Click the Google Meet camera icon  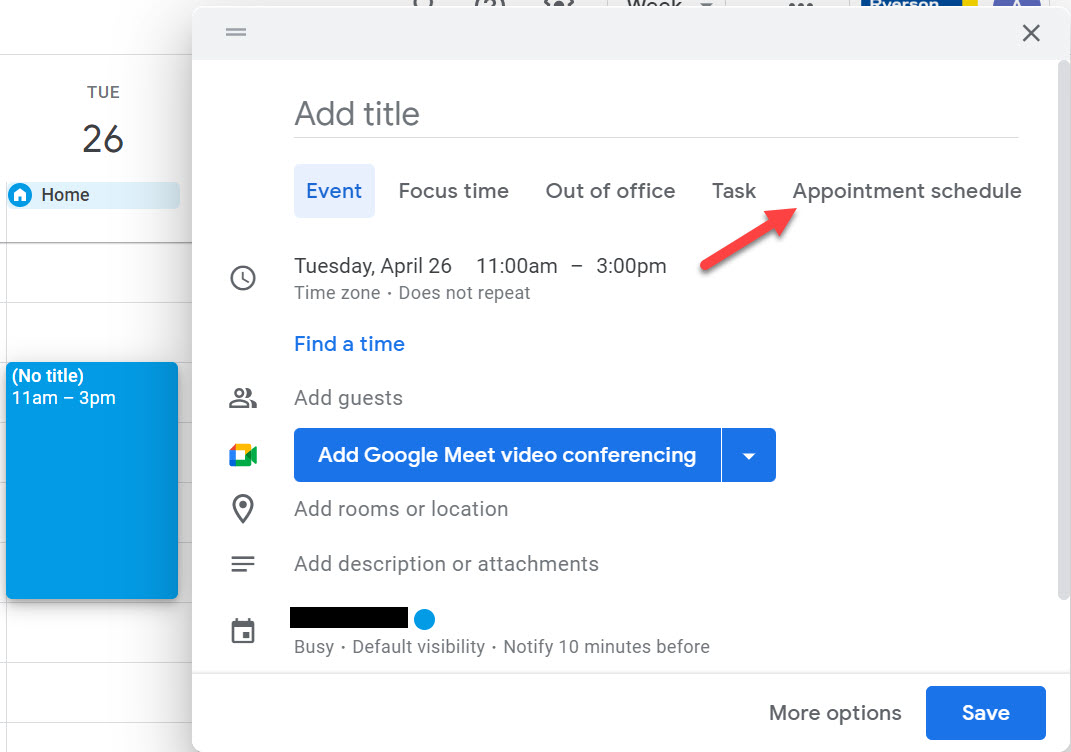[x=243, y=456]
